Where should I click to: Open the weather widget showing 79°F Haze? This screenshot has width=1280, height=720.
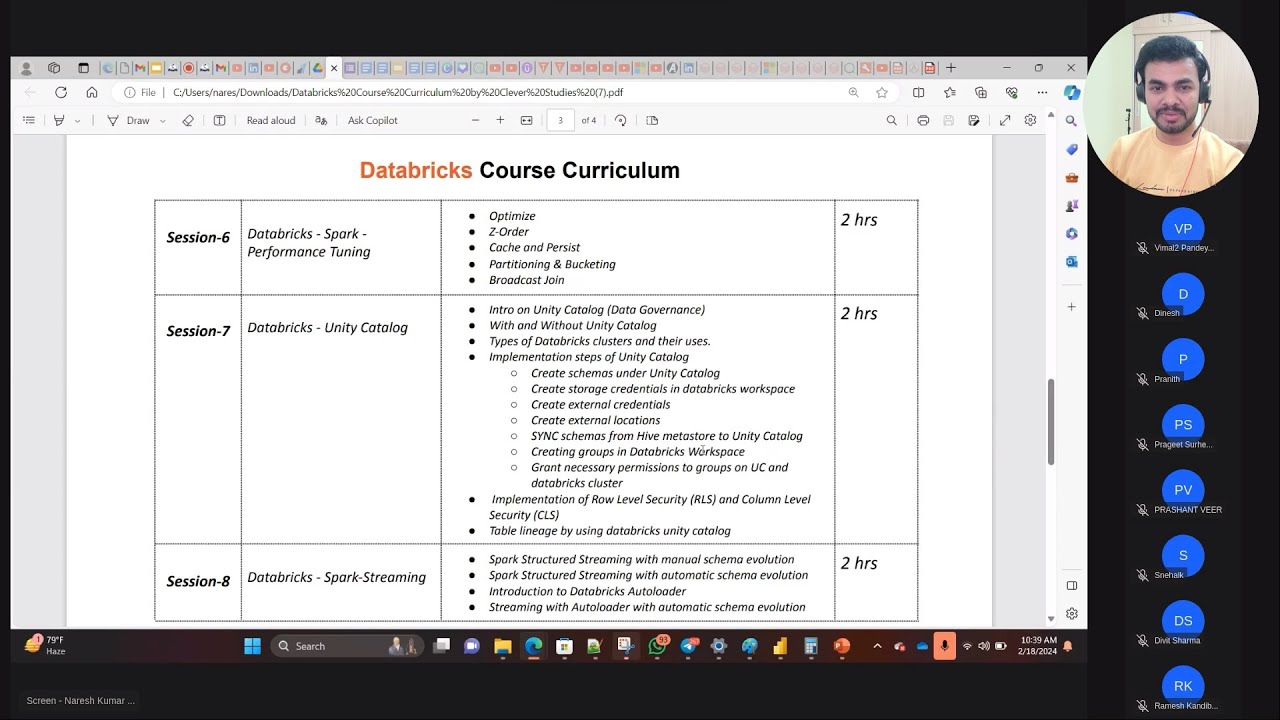coord(46,645)
